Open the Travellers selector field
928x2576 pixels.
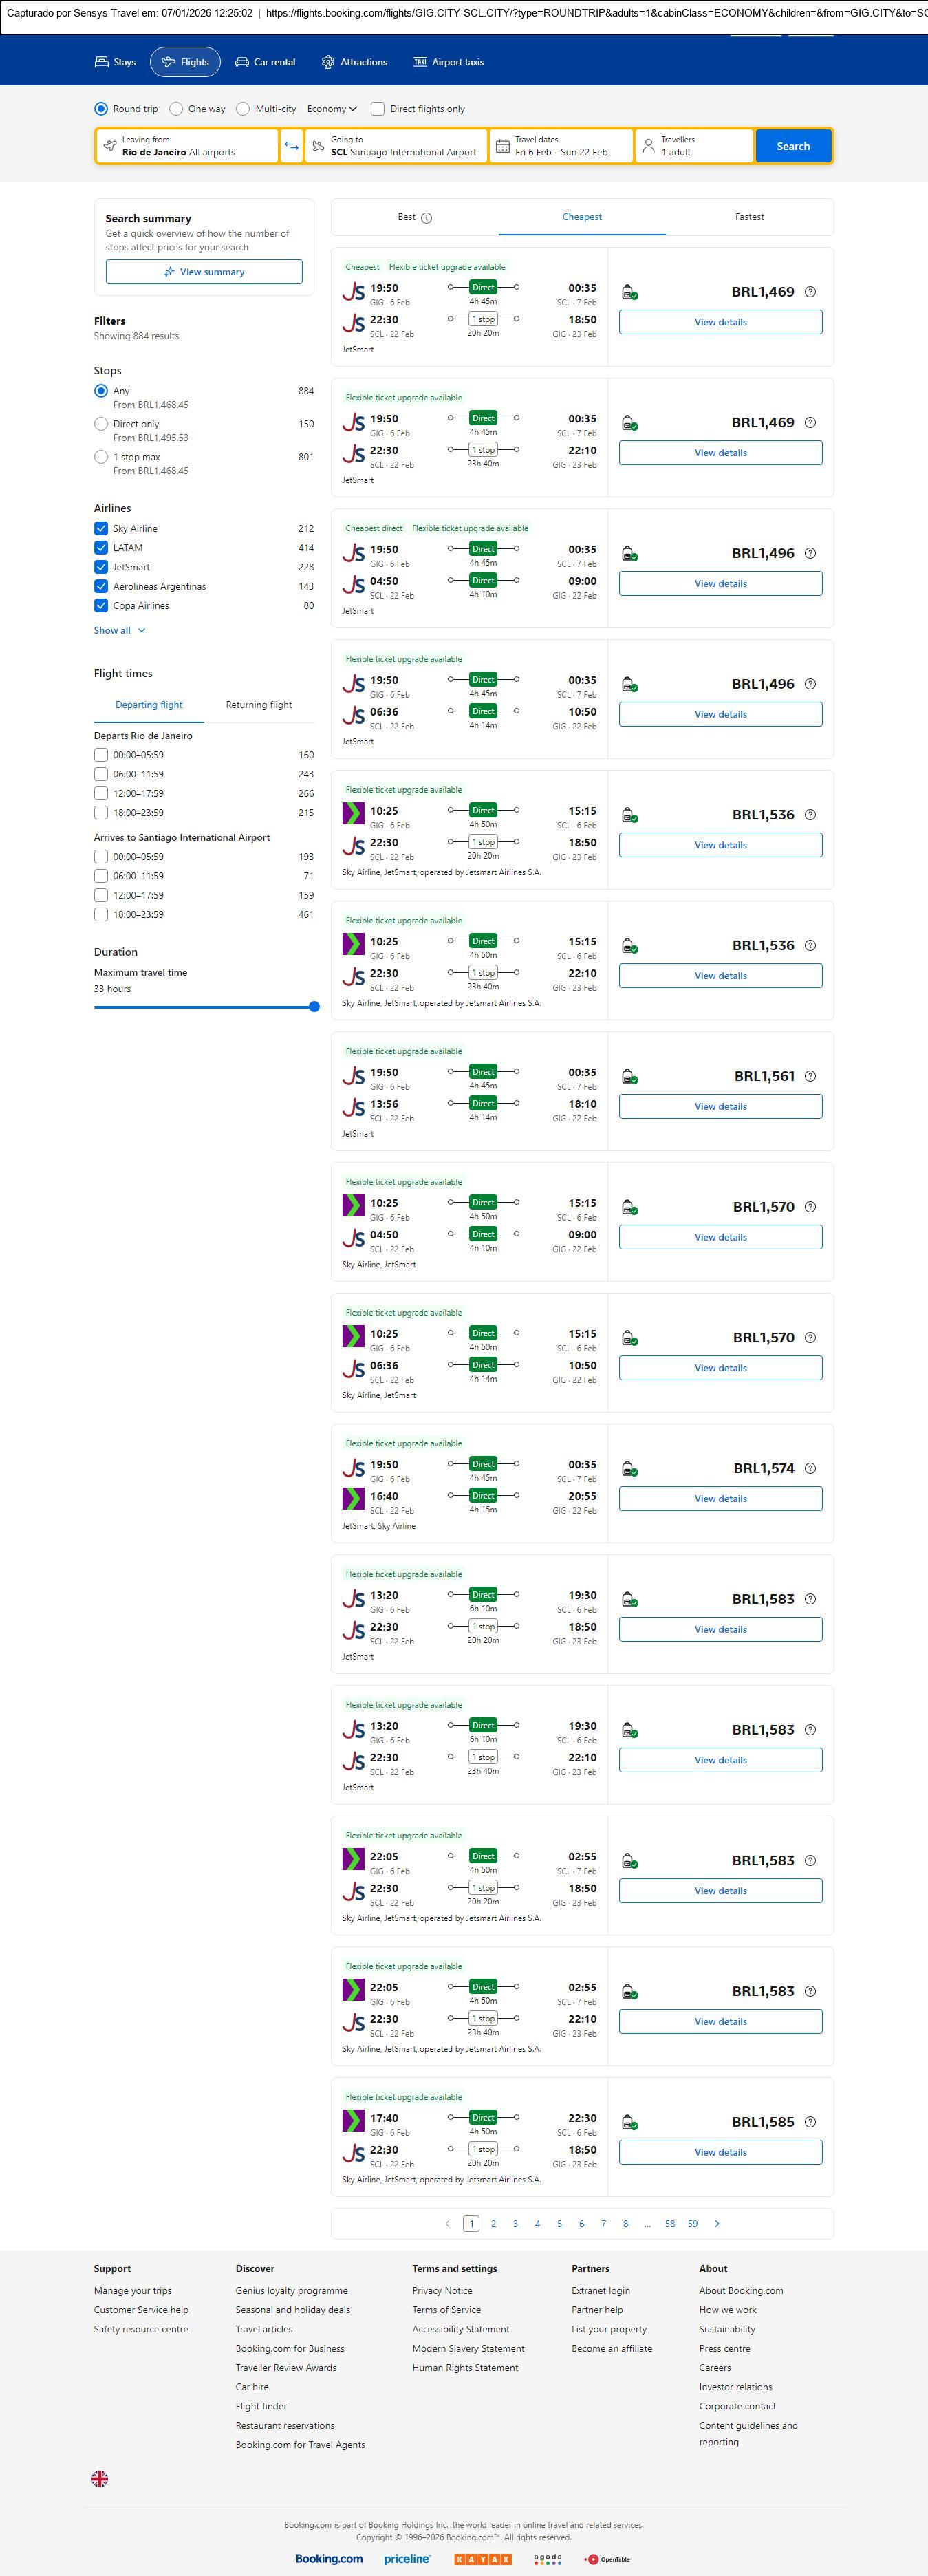[x=694, y=146]
